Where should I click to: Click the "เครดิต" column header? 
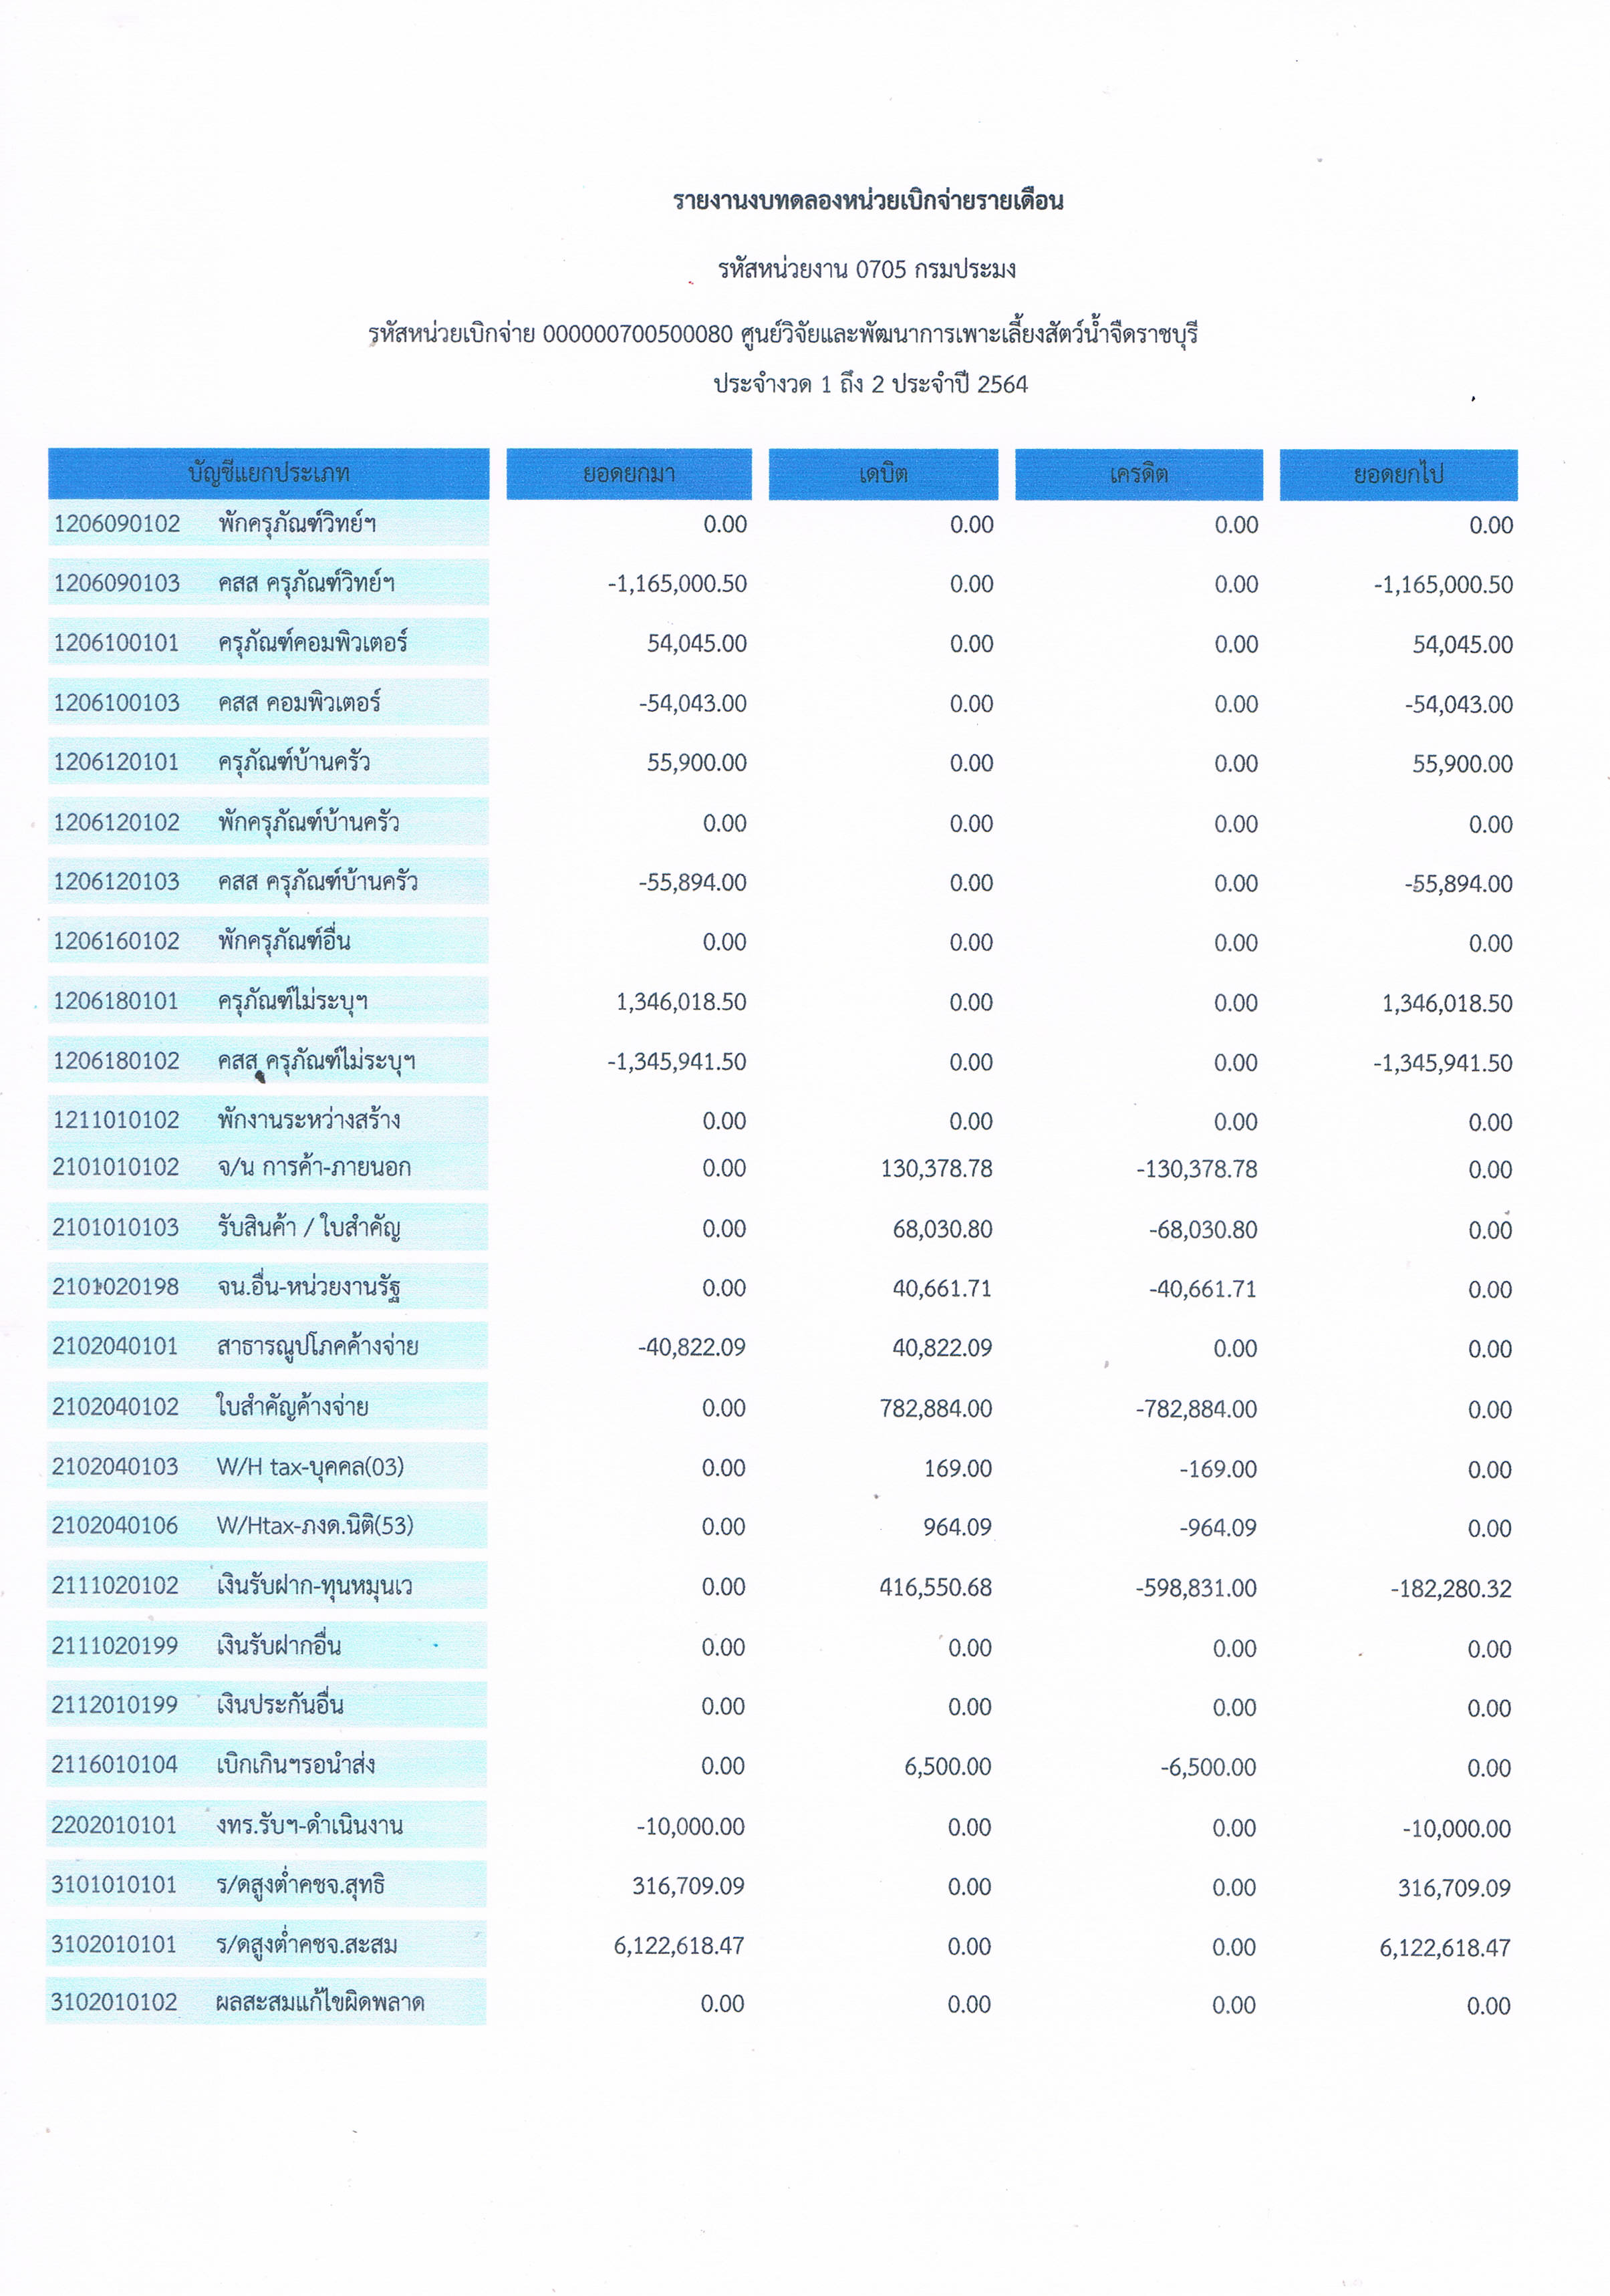pos(1138,474)
